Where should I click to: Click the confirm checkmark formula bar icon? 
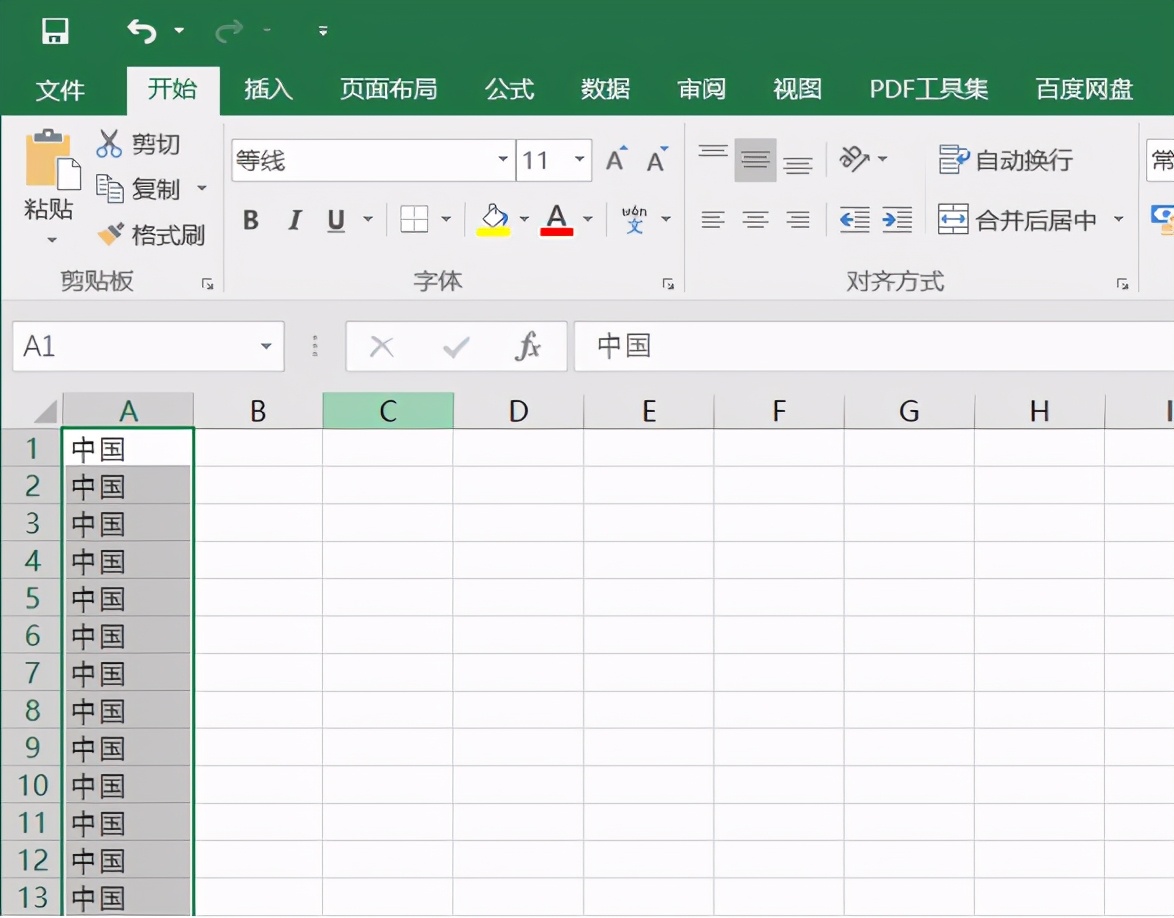pyautogui.click(x=456, y=347)
